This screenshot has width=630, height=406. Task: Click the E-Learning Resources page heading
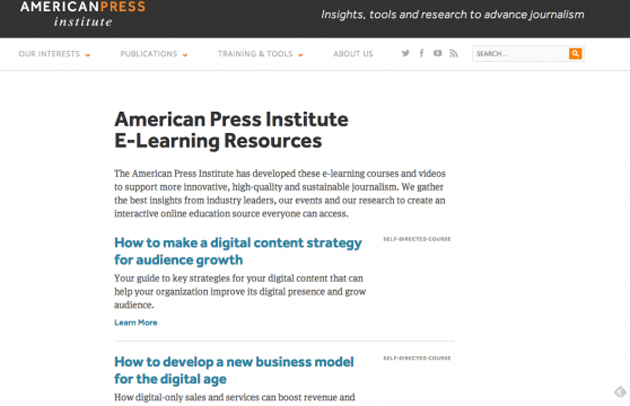[231, 130]
